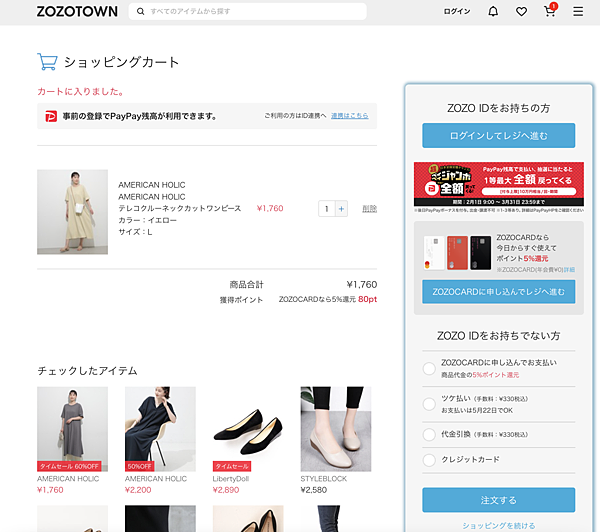Click the ¥2,200 price
The height and width of the screenshot is (532, 600).
click(138, 490)
